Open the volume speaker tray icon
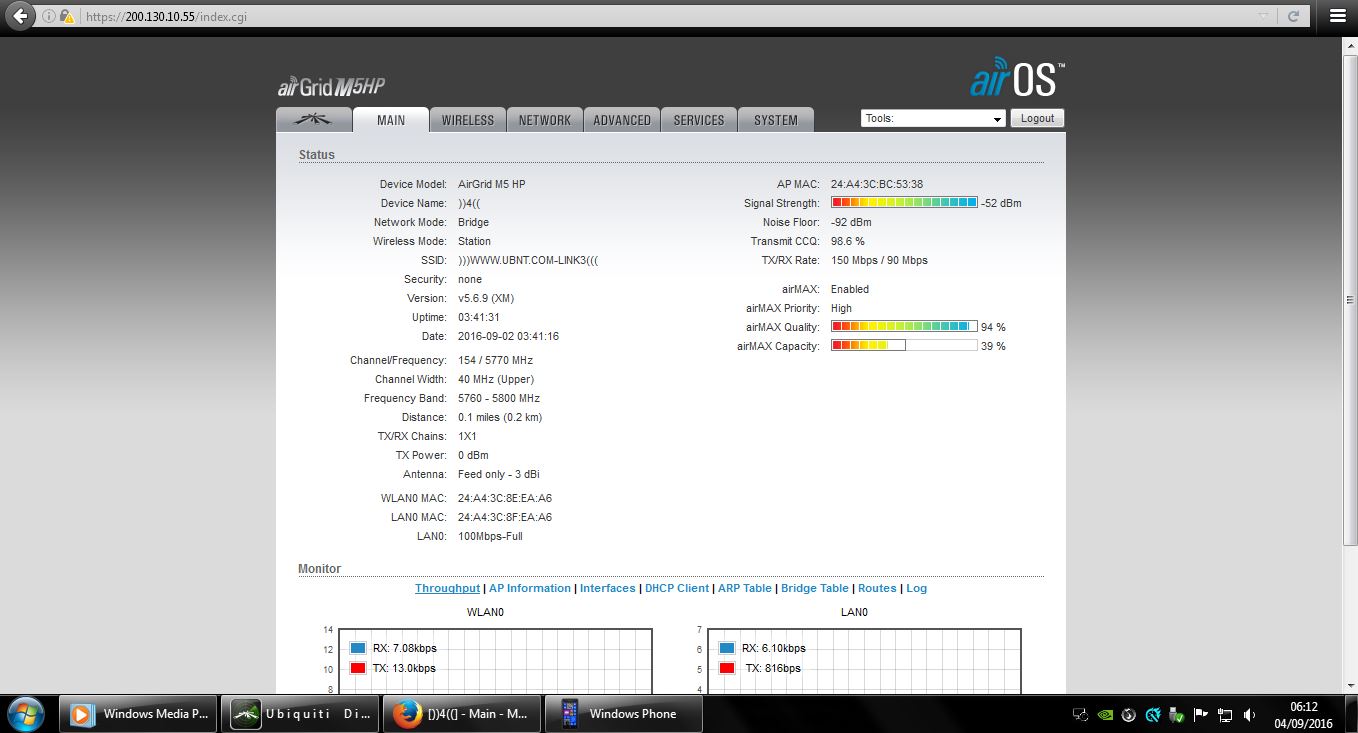This screenshot has width=1358, height=733. tap(1249, 715)
